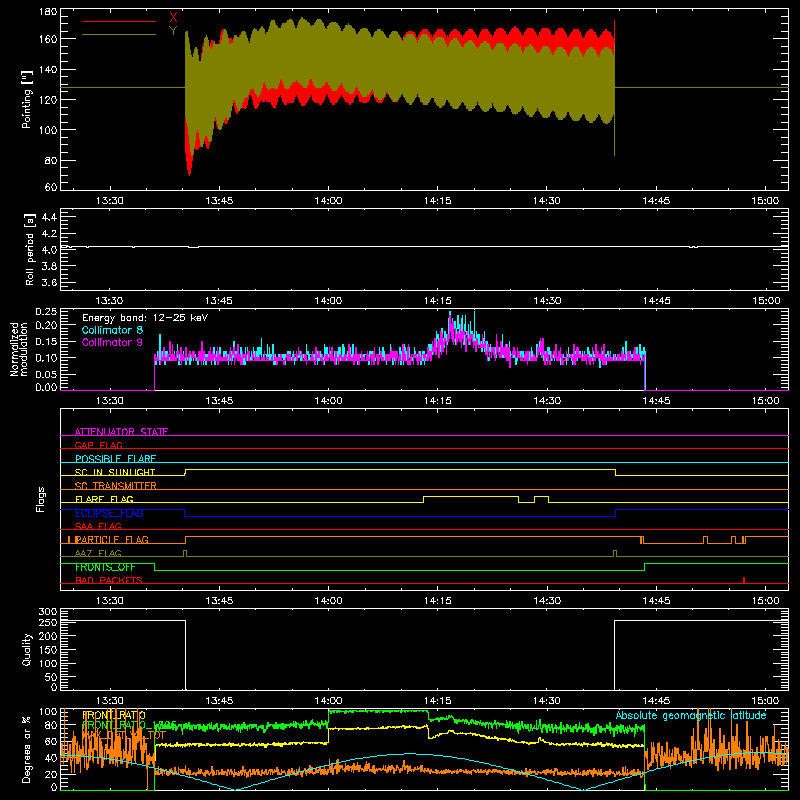Select the SC_IN_SUNLIGHT flag label

point(115,472)
